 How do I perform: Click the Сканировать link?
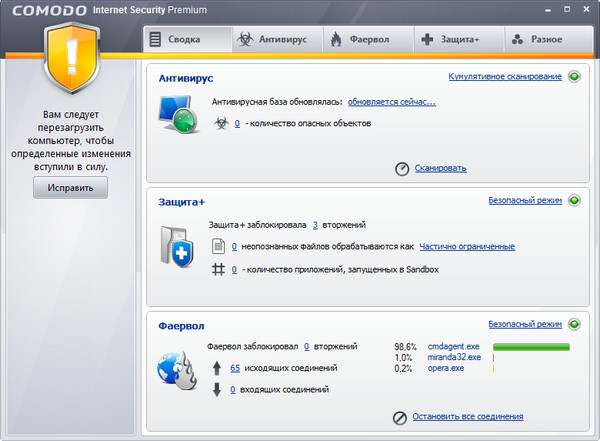[440, 168]
